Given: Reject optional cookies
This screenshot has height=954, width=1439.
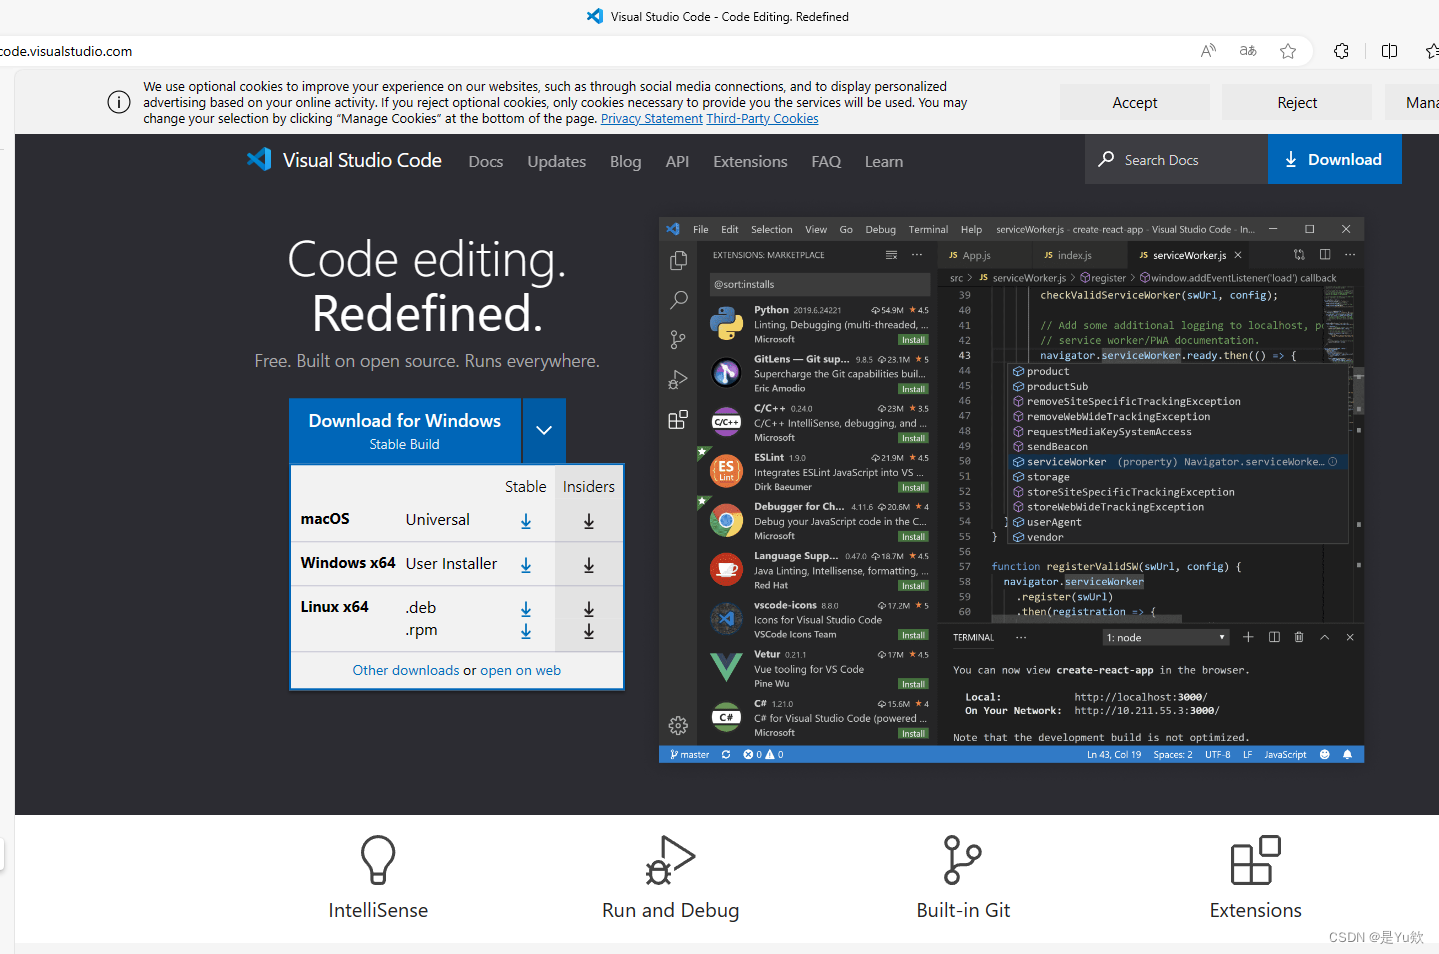Looking at the screenshot, I should click(1297, 102).
